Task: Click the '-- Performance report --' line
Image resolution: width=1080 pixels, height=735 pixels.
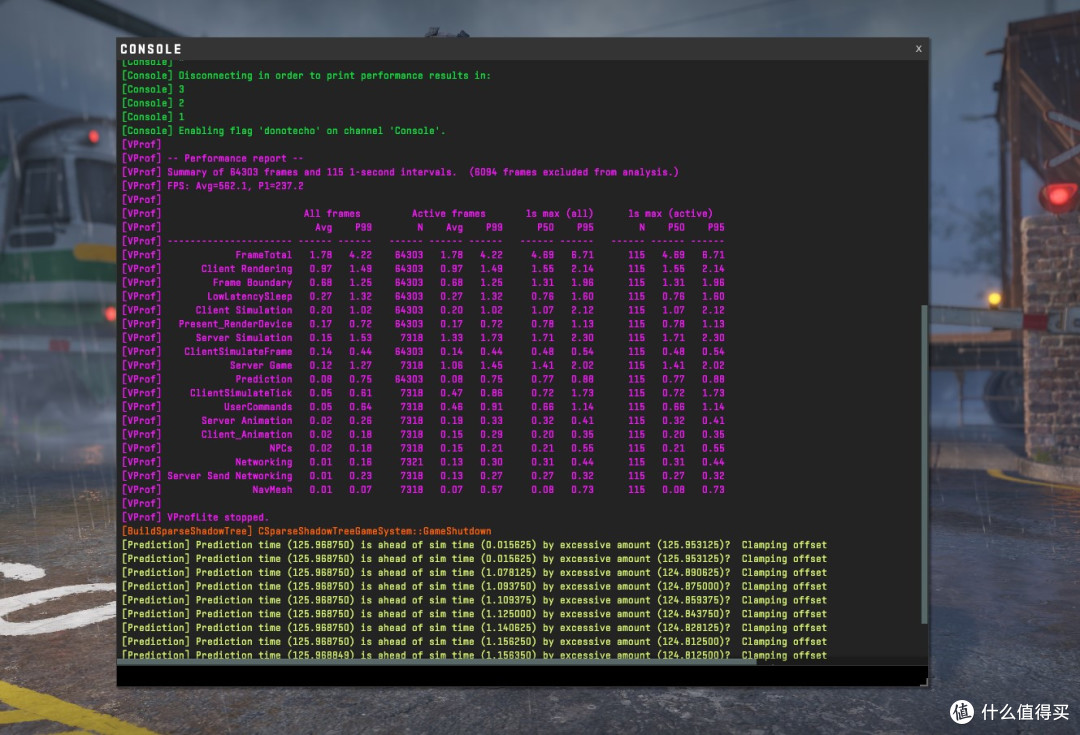Action: 235,158
